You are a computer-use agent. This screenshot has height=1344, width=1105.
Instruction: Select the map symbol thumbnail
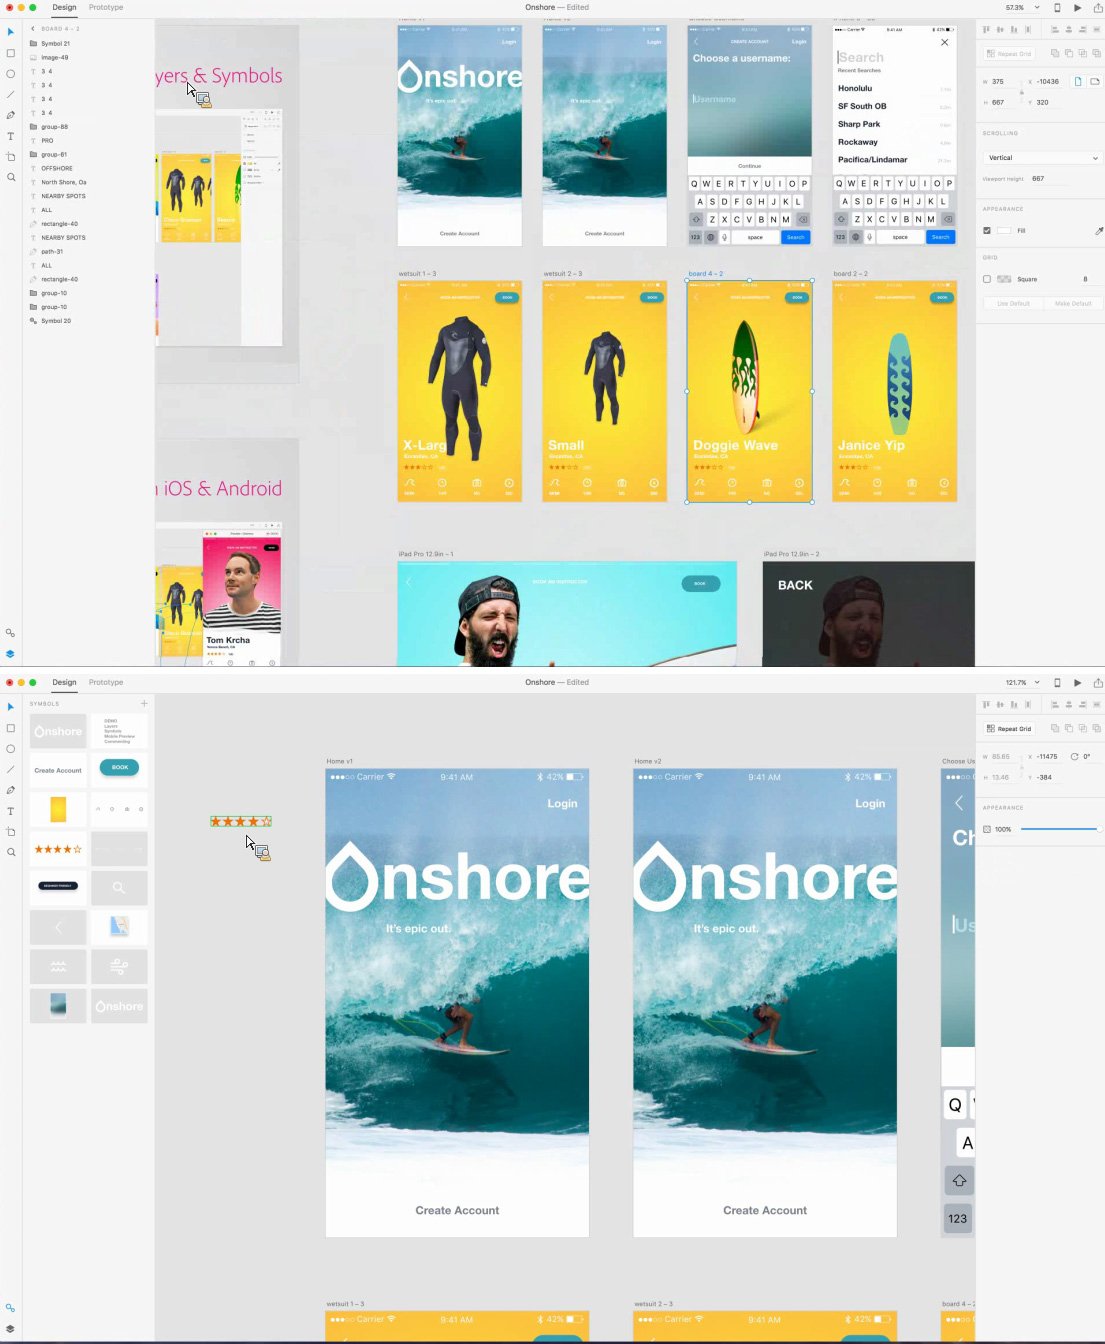pyautogui.click(x=119, y=927)
